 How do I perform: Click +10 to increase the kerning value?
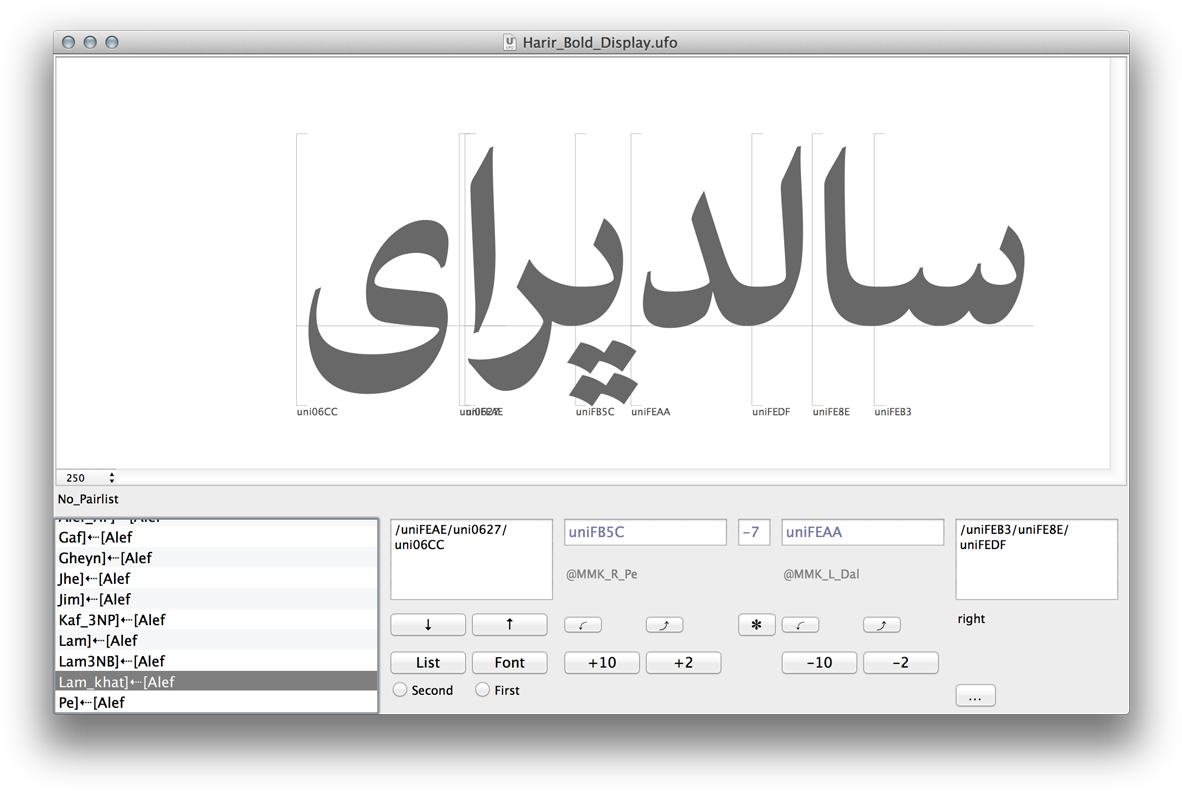point(601,662)
